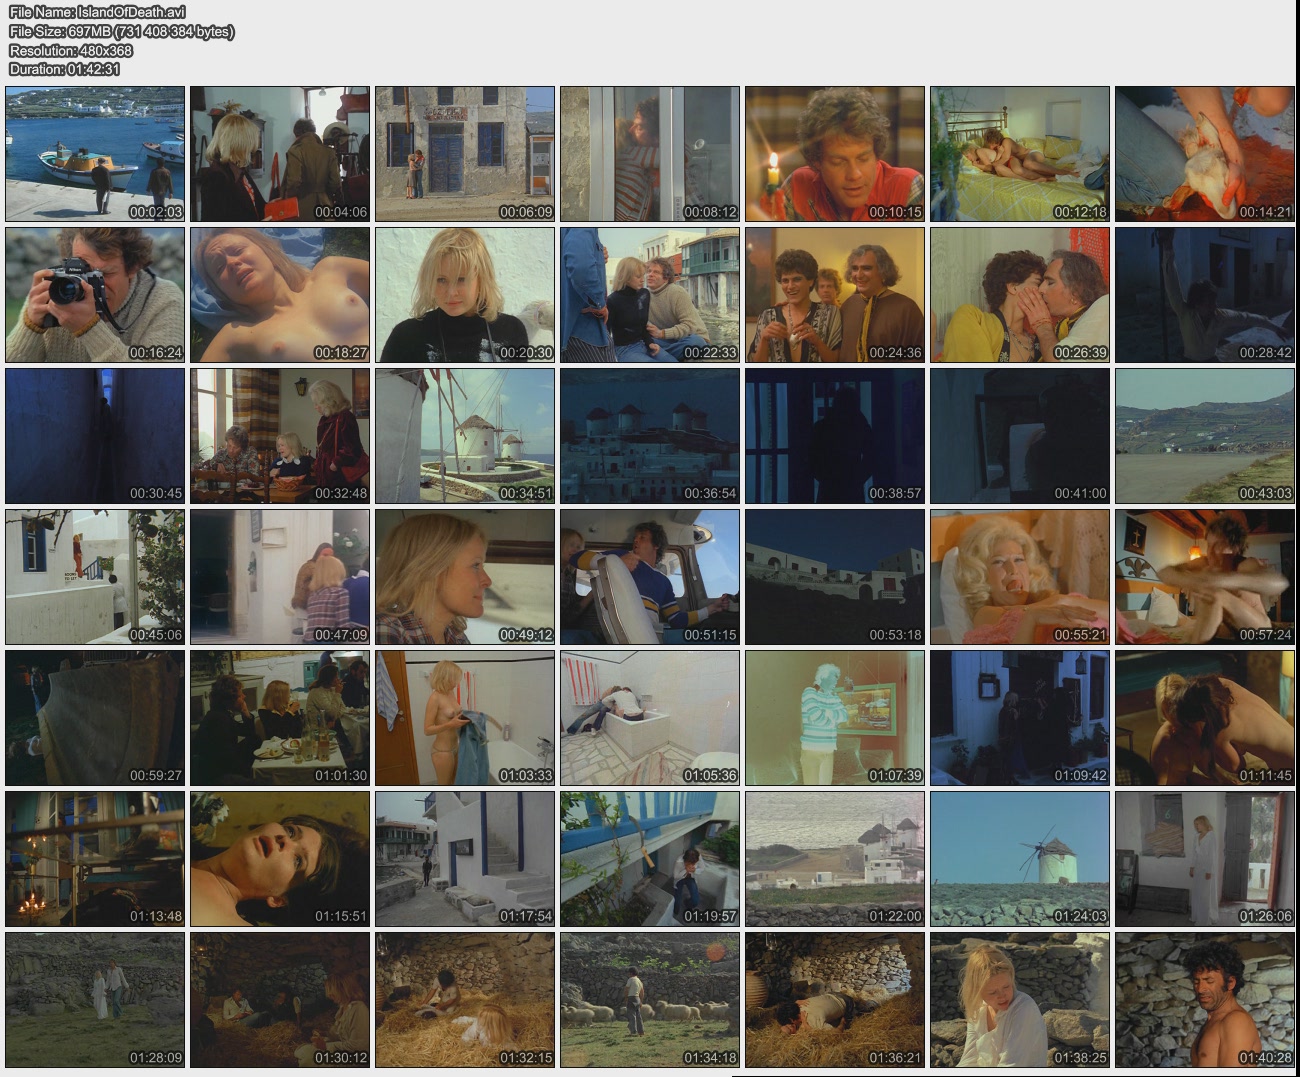Click the shepherd with sheep thumbnail 01:34:18
Screen dimensions: 1300x1077
650,1000
